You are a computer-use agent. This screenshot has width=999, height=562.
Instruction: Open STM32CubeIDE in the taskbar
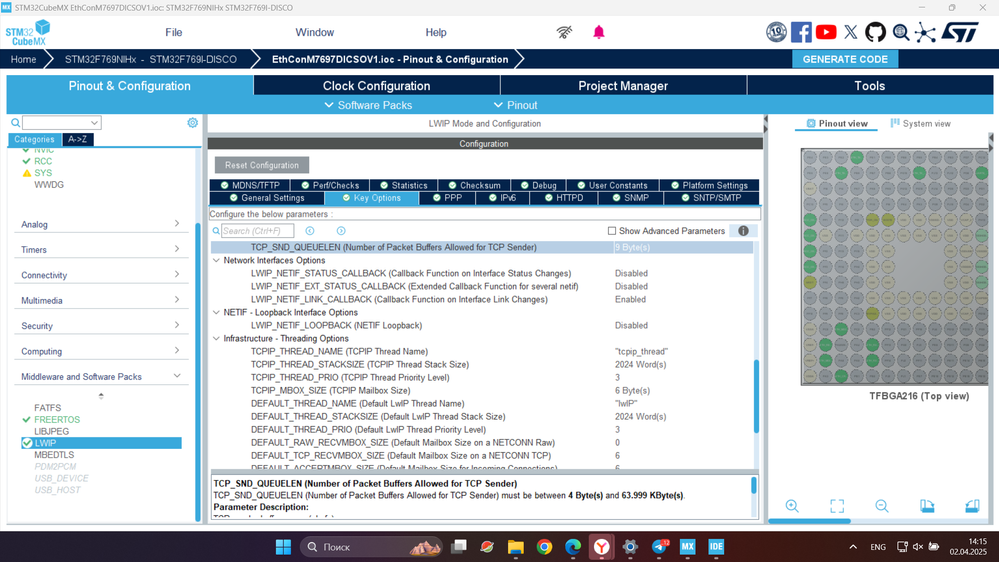point(716,547)
